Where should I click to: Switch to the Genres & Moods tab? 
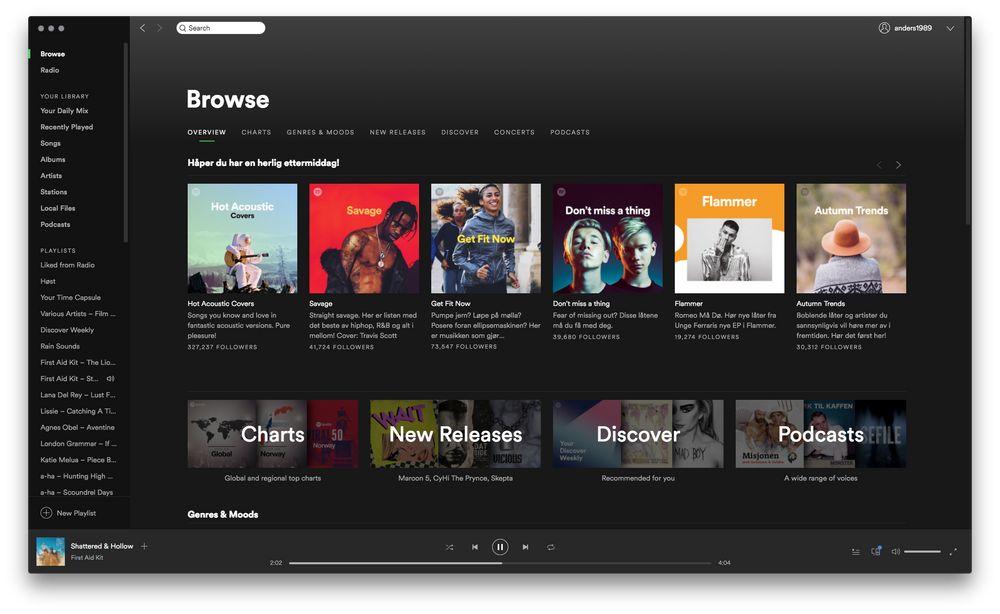click(320, 133)
